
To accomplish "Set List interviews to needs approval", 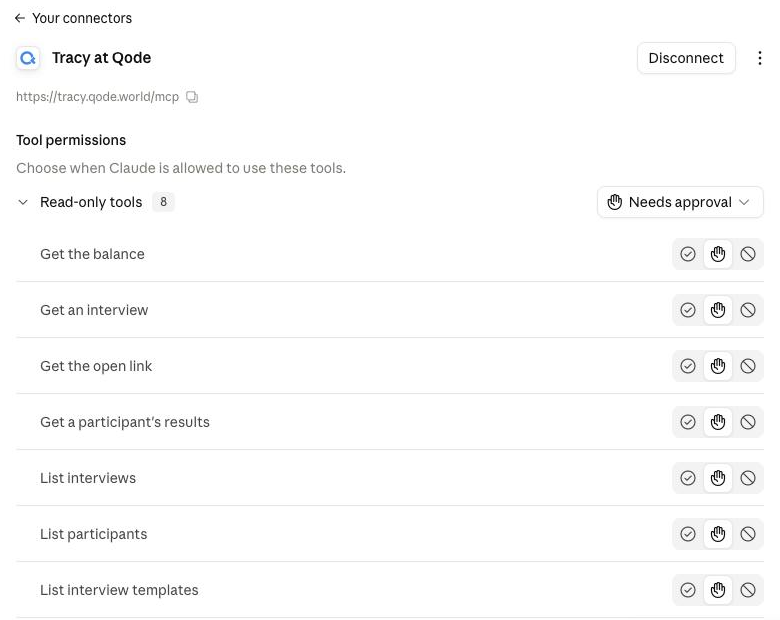I will [x=718, y=478].
